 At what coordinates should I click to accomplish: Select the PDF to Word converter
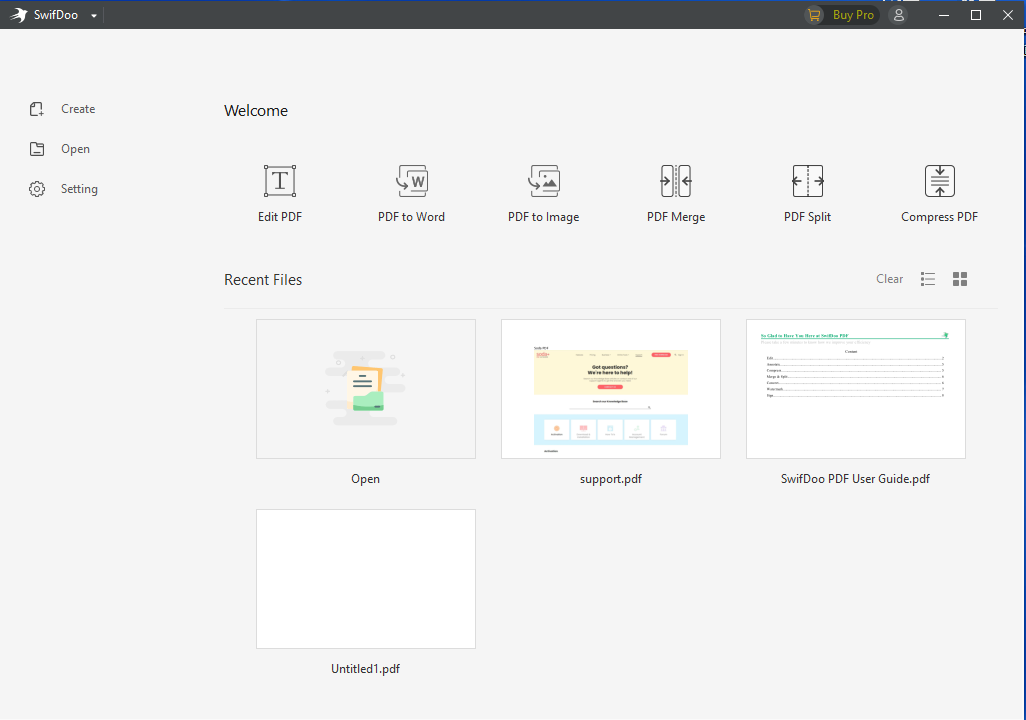411,192
